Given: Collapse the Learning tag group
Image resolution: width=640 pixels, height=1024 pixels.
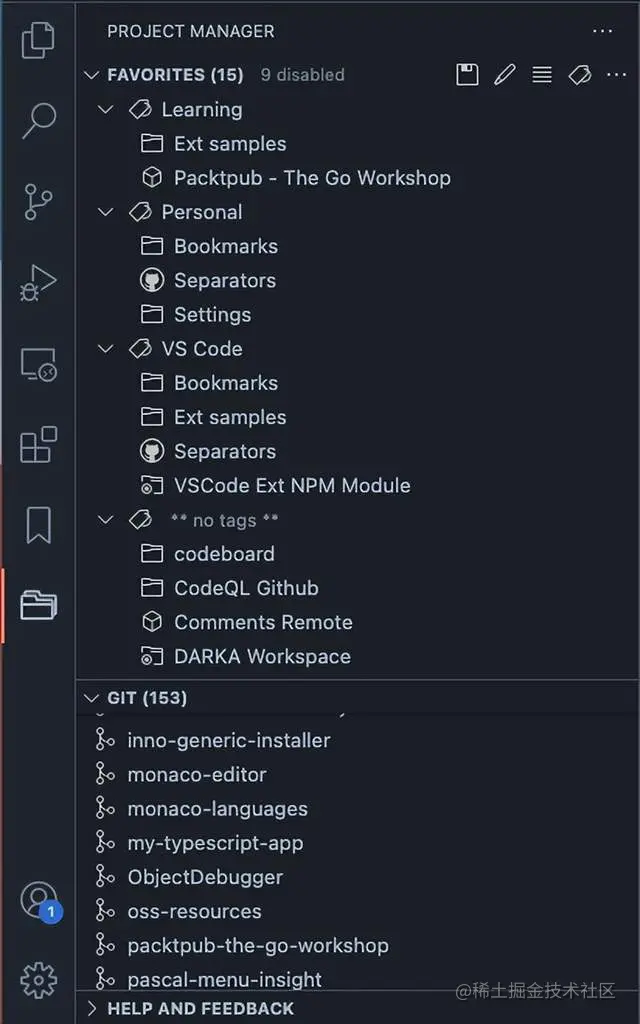Looking at the screenshot, I should tap(105, 110).
